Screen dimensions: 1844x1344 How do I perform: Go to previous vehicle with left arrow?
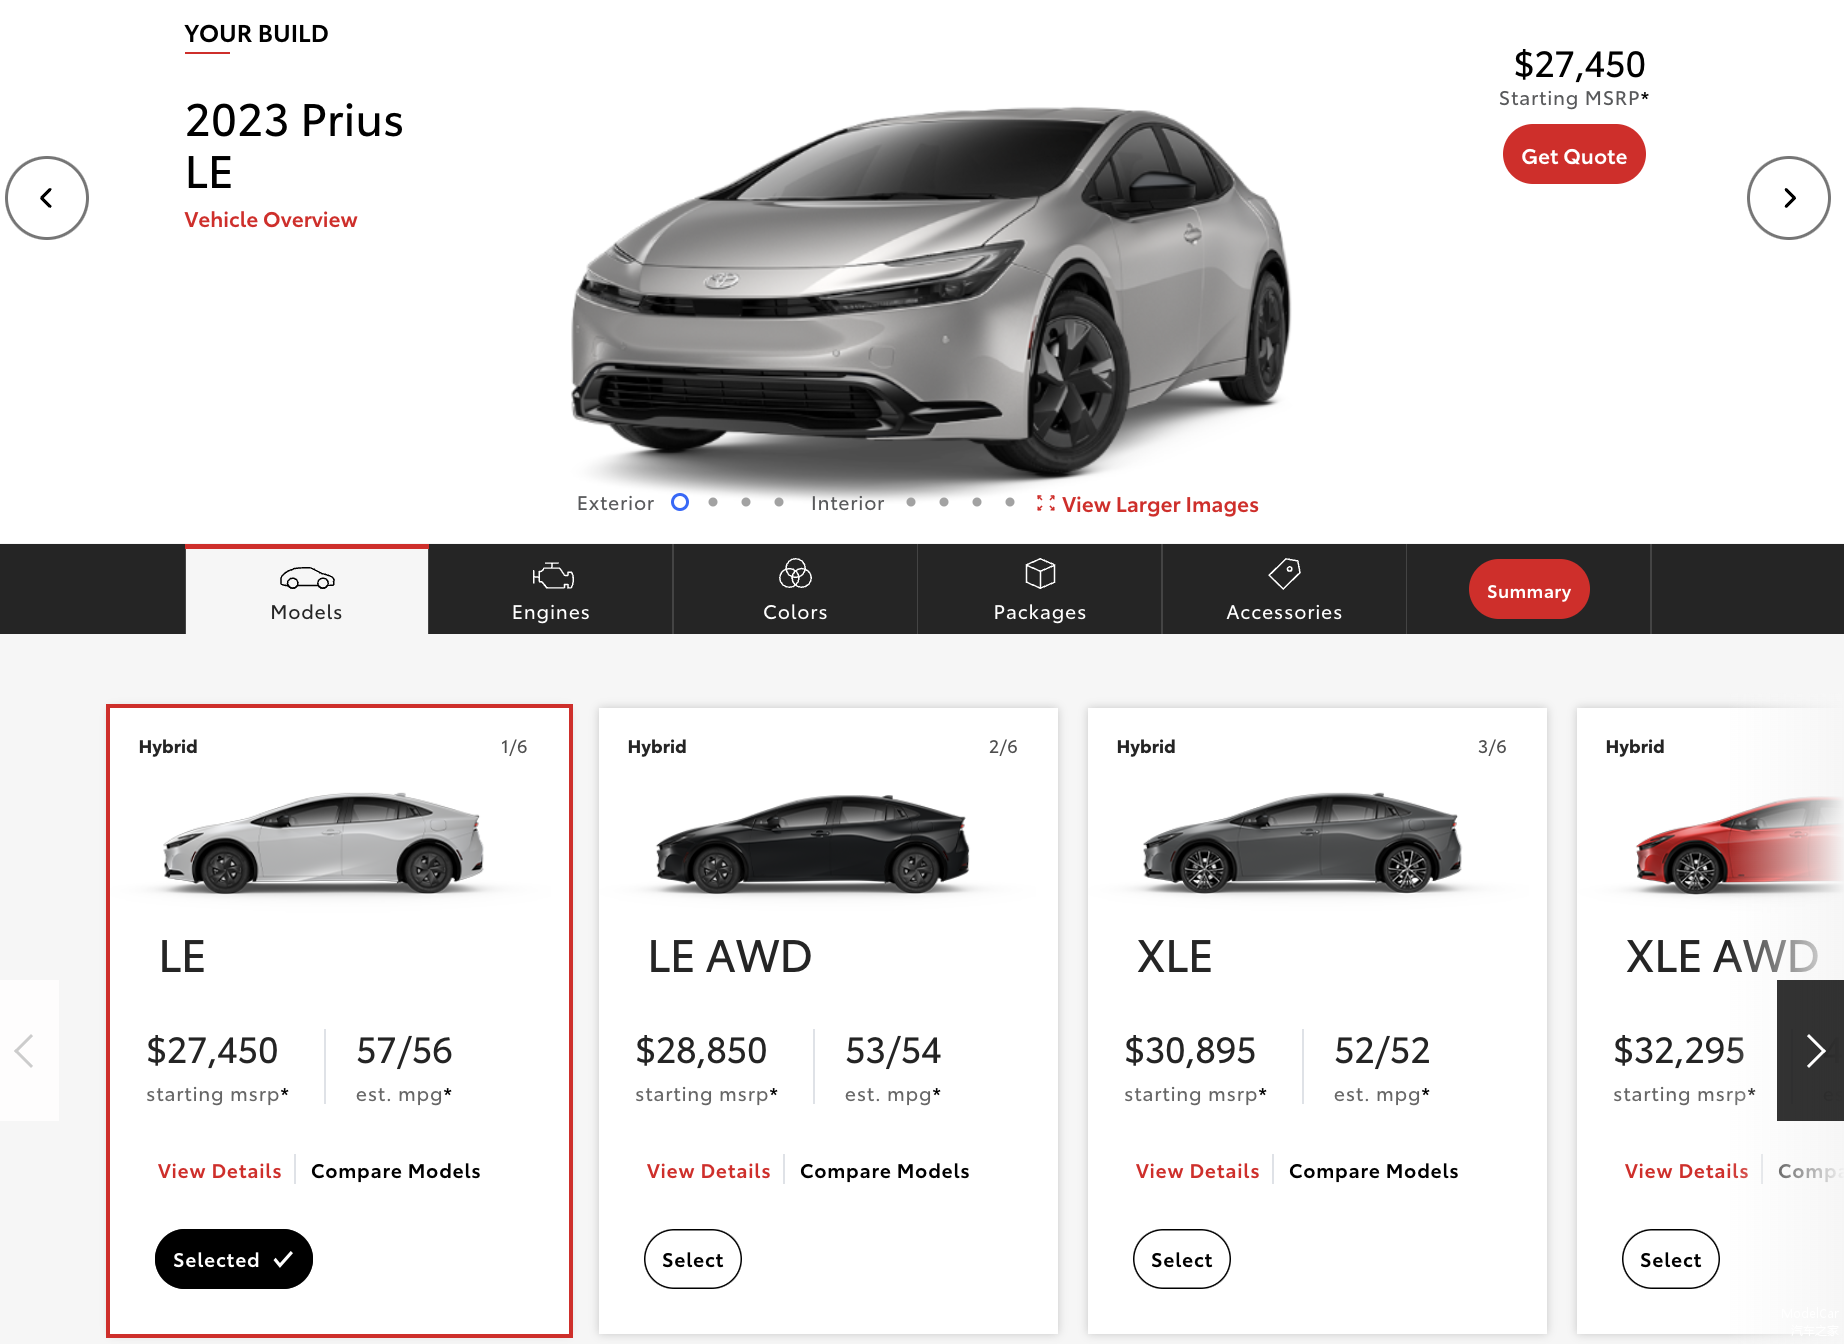coord(47,198)
